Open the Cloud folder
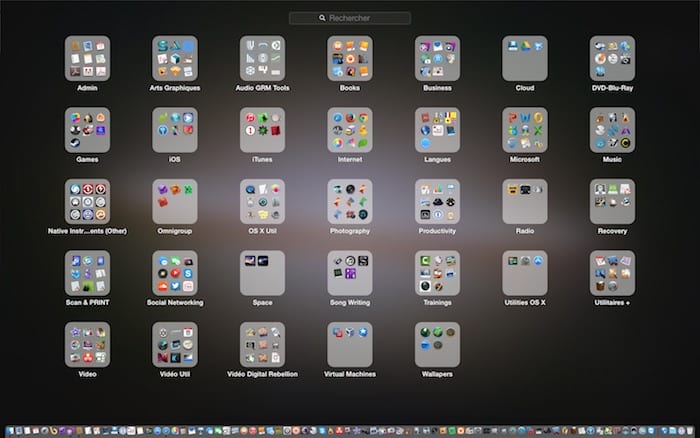This screenshot has width=700, height=438. click(x=525, y=58)
